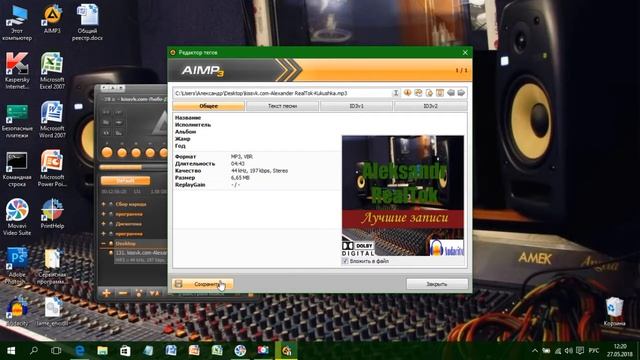Open Windows Start menu
Image resolution: width=640 pixels, height=360 pixels.
point(11,350)
